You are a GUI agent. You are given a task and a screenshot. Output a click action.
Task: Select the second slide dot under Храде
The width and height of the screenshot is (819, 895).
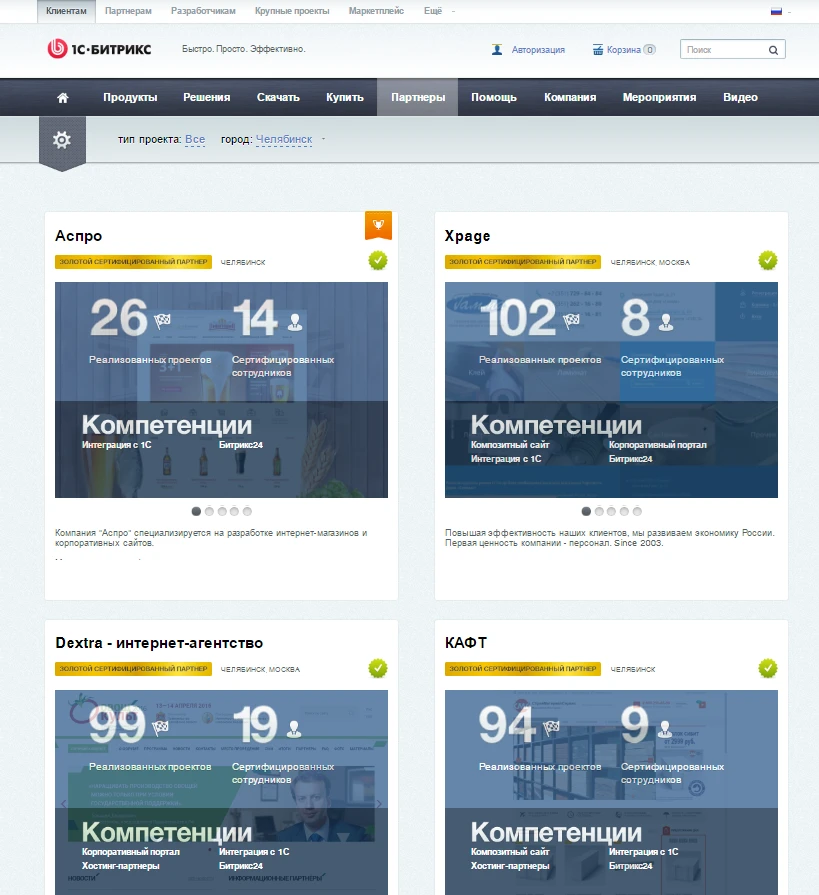click(x=599, y=511)
